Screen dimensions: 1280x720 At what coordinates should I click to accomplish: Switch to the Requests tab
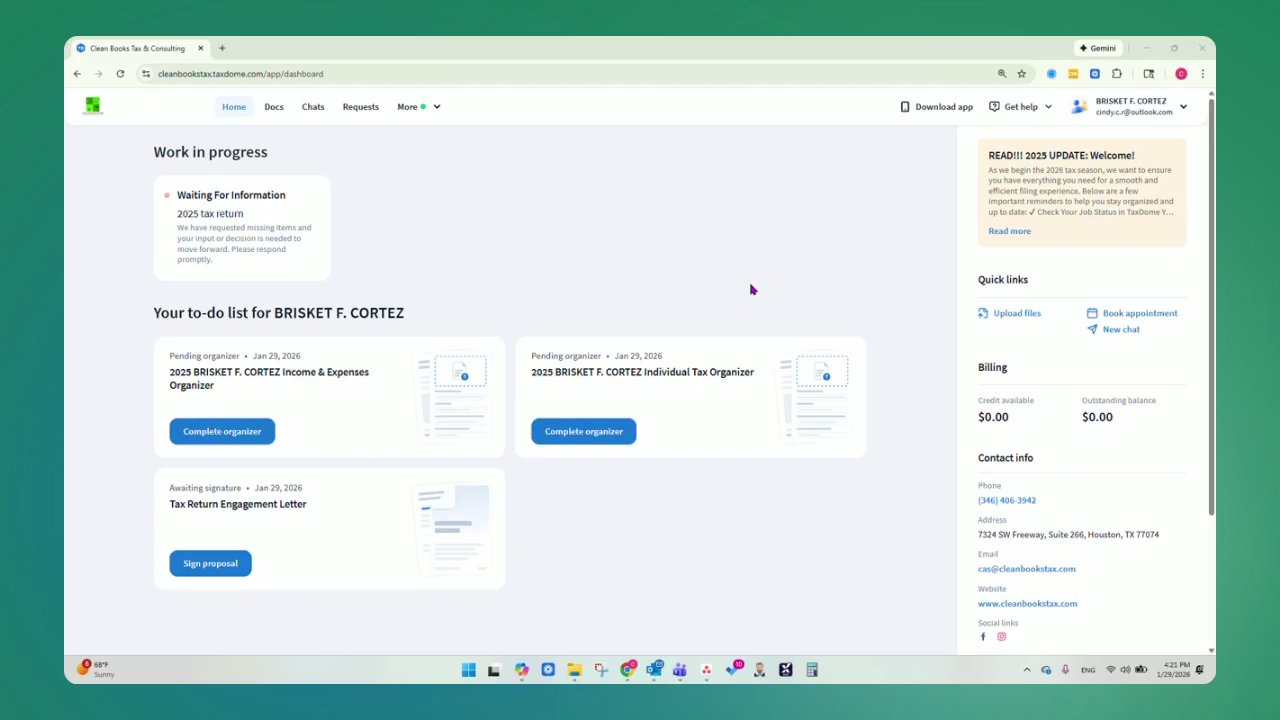pyautogui.click(x=360, y=107)
